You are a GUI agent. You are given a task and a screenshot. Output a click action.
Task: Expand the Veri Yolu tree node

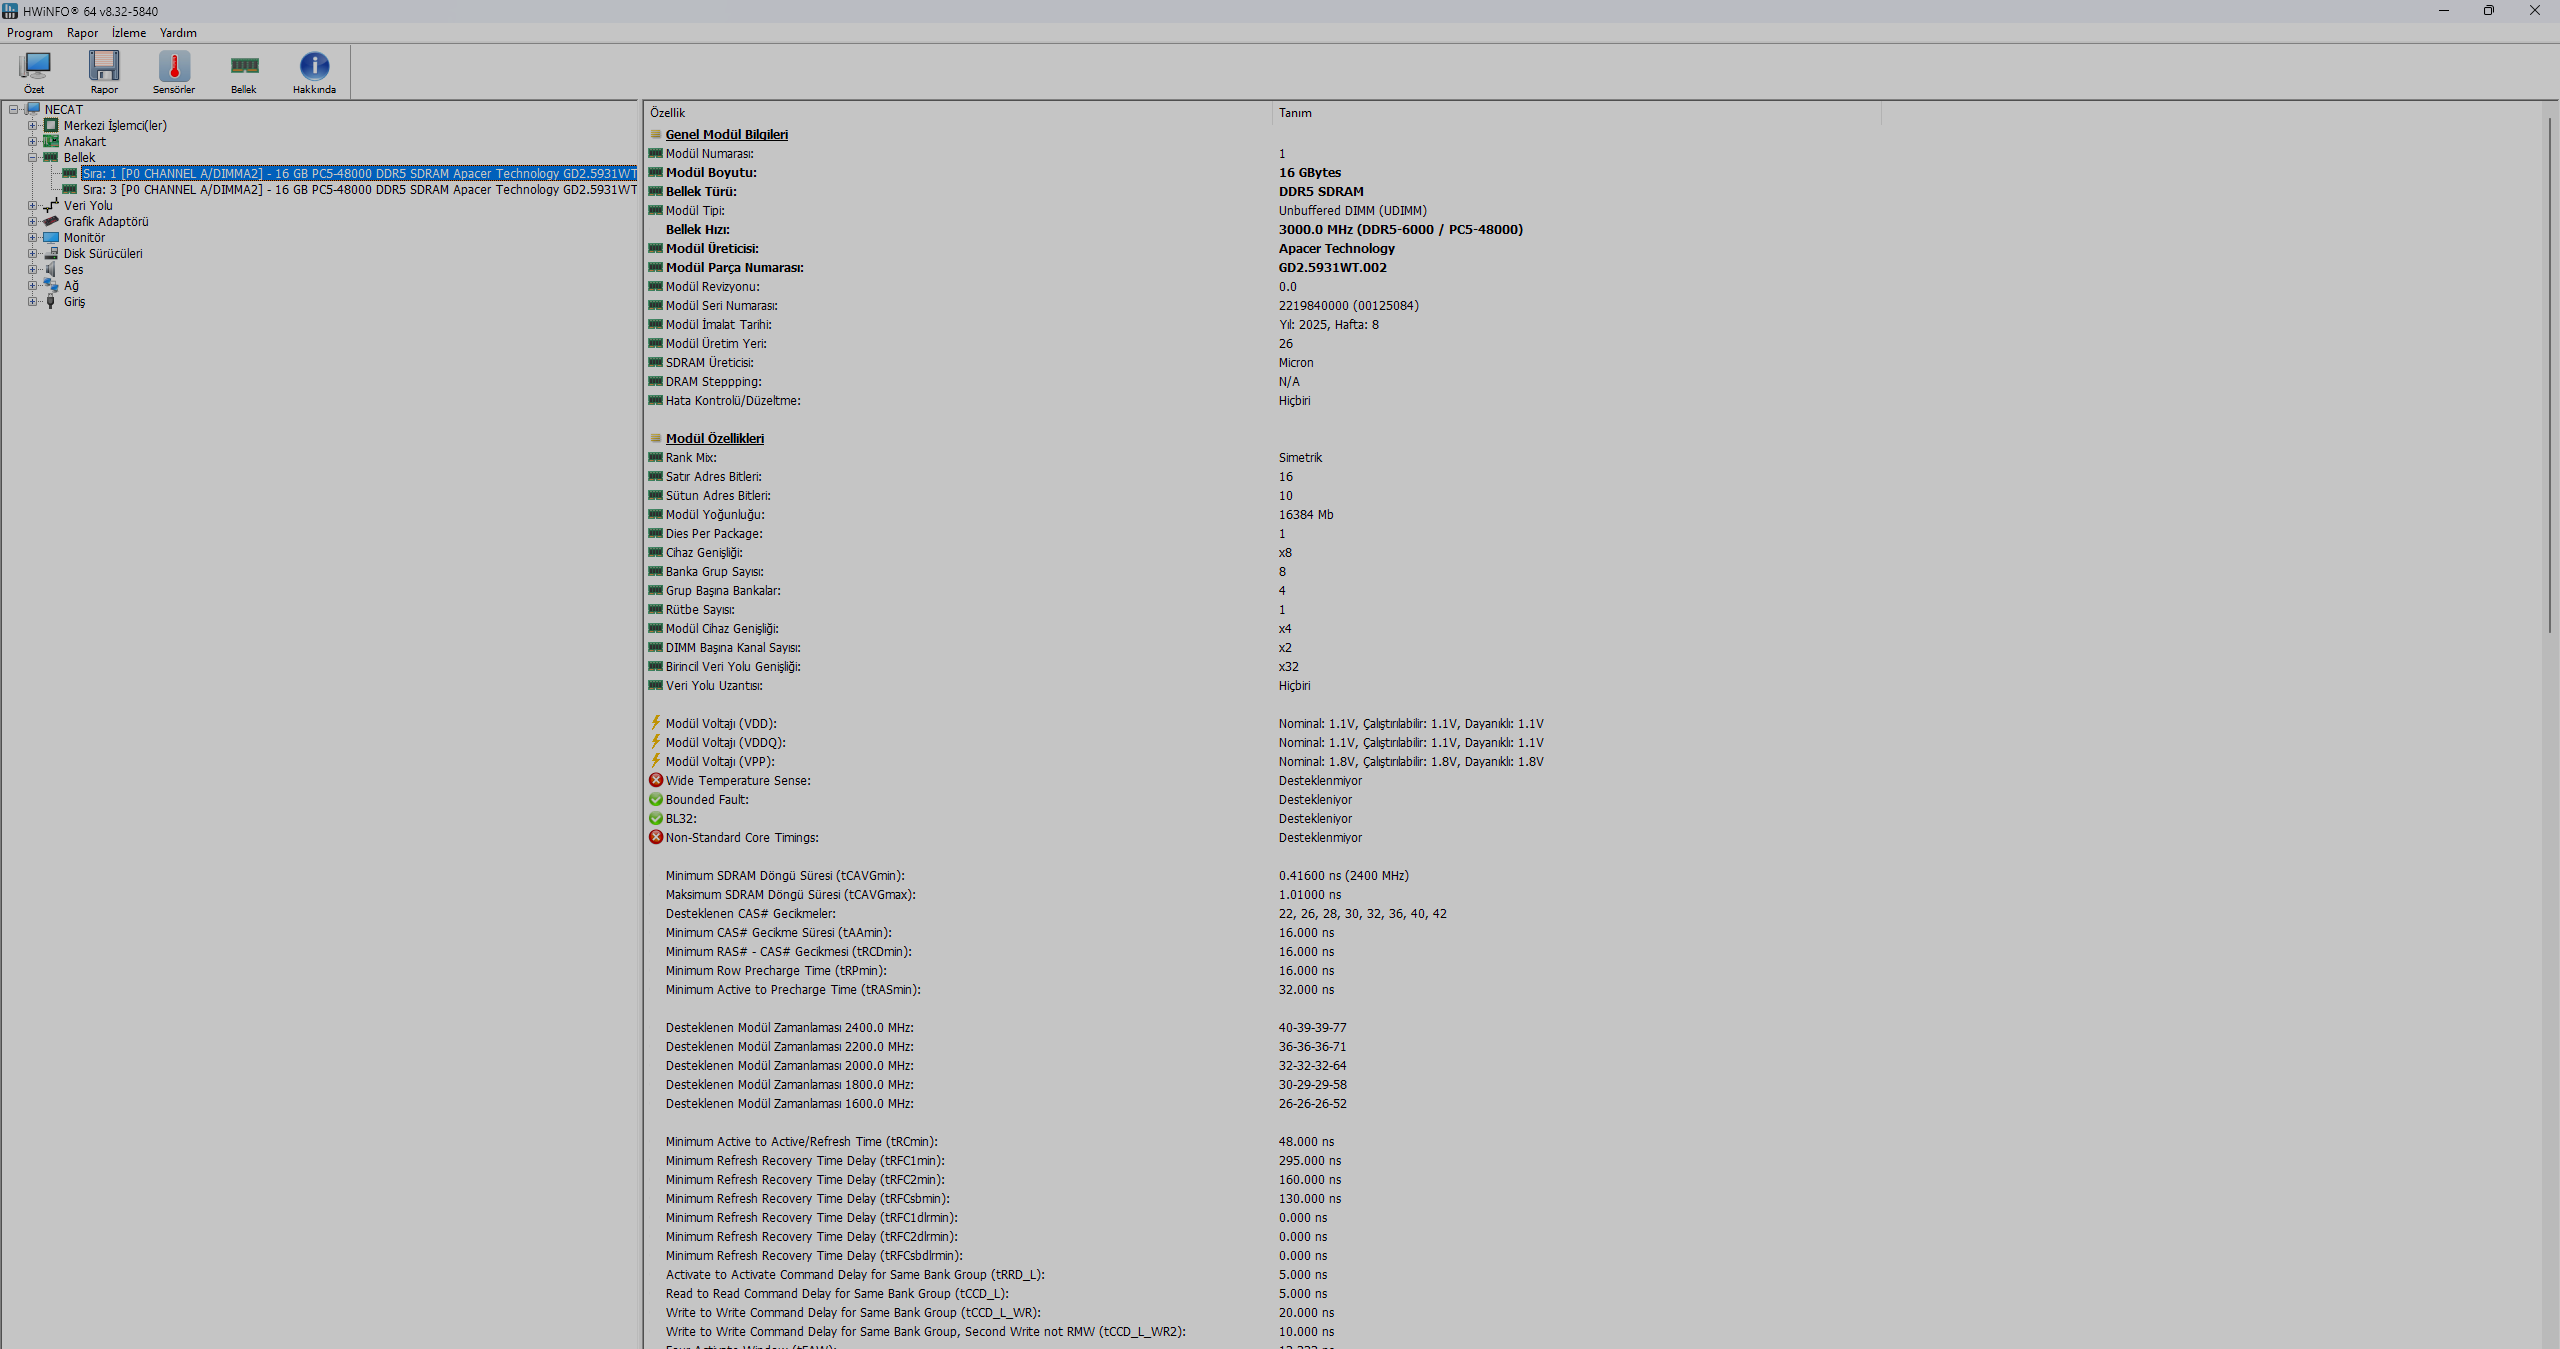click(32, 205)
